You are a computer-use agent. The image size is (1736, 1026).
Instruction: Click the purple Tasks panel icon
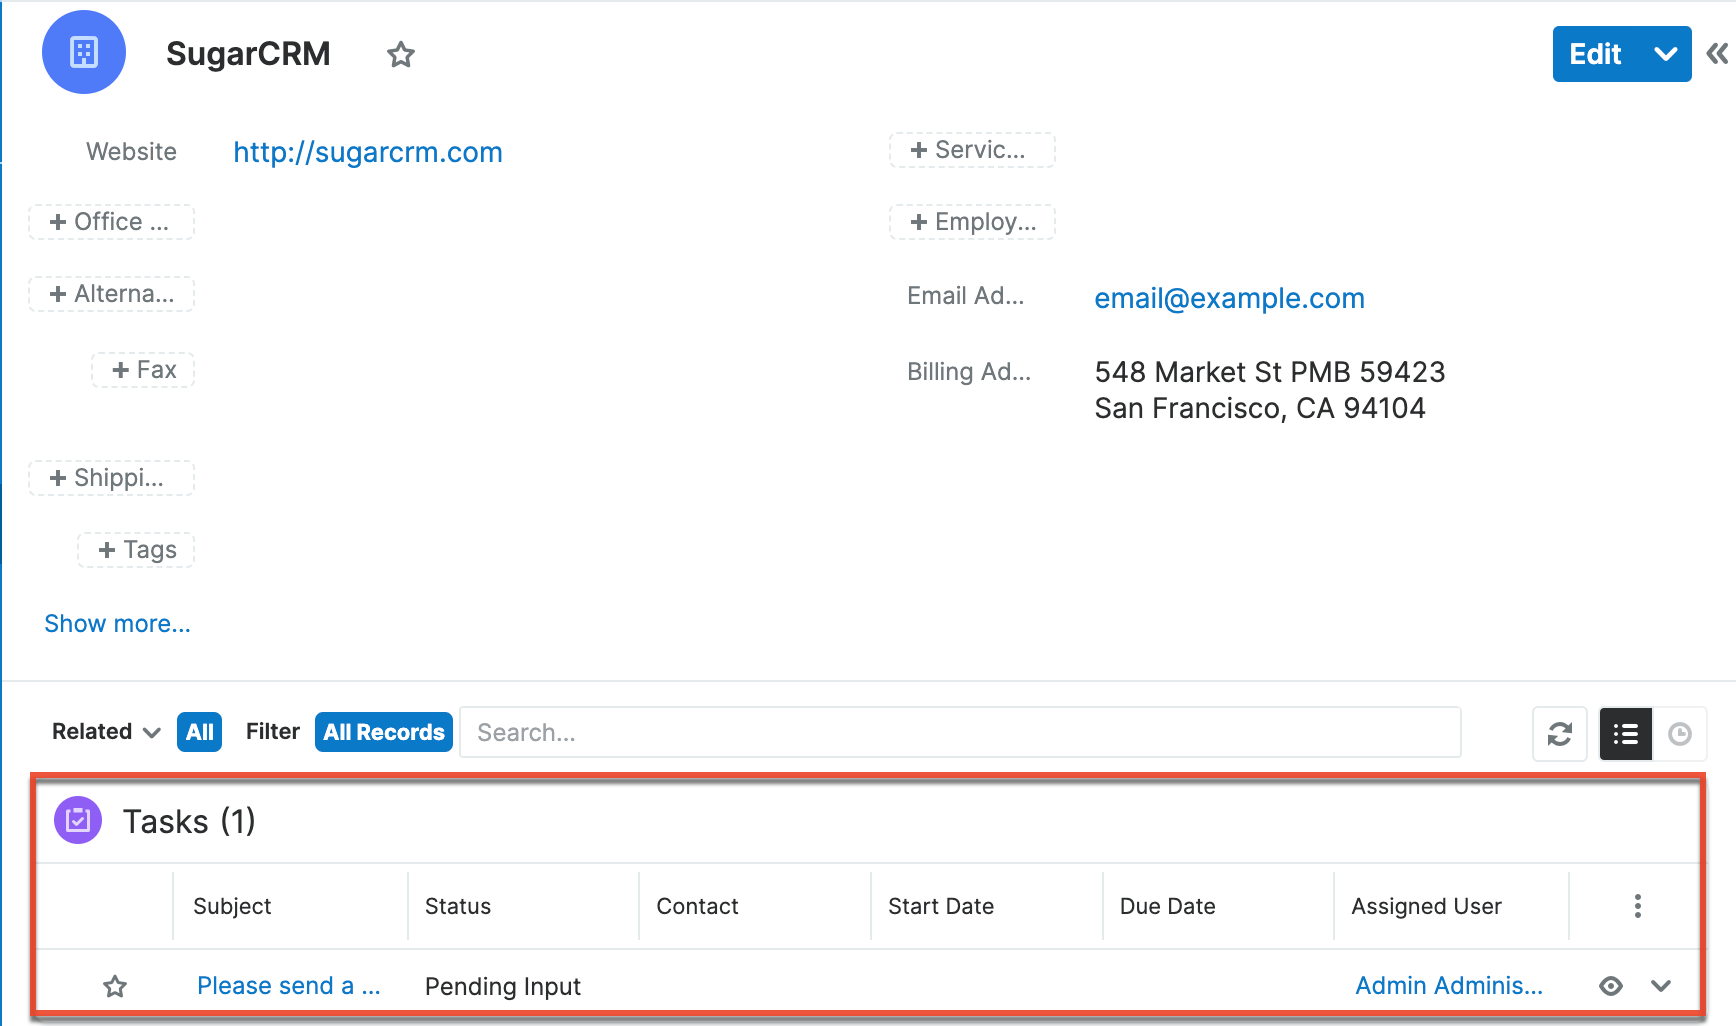(77, 820)
